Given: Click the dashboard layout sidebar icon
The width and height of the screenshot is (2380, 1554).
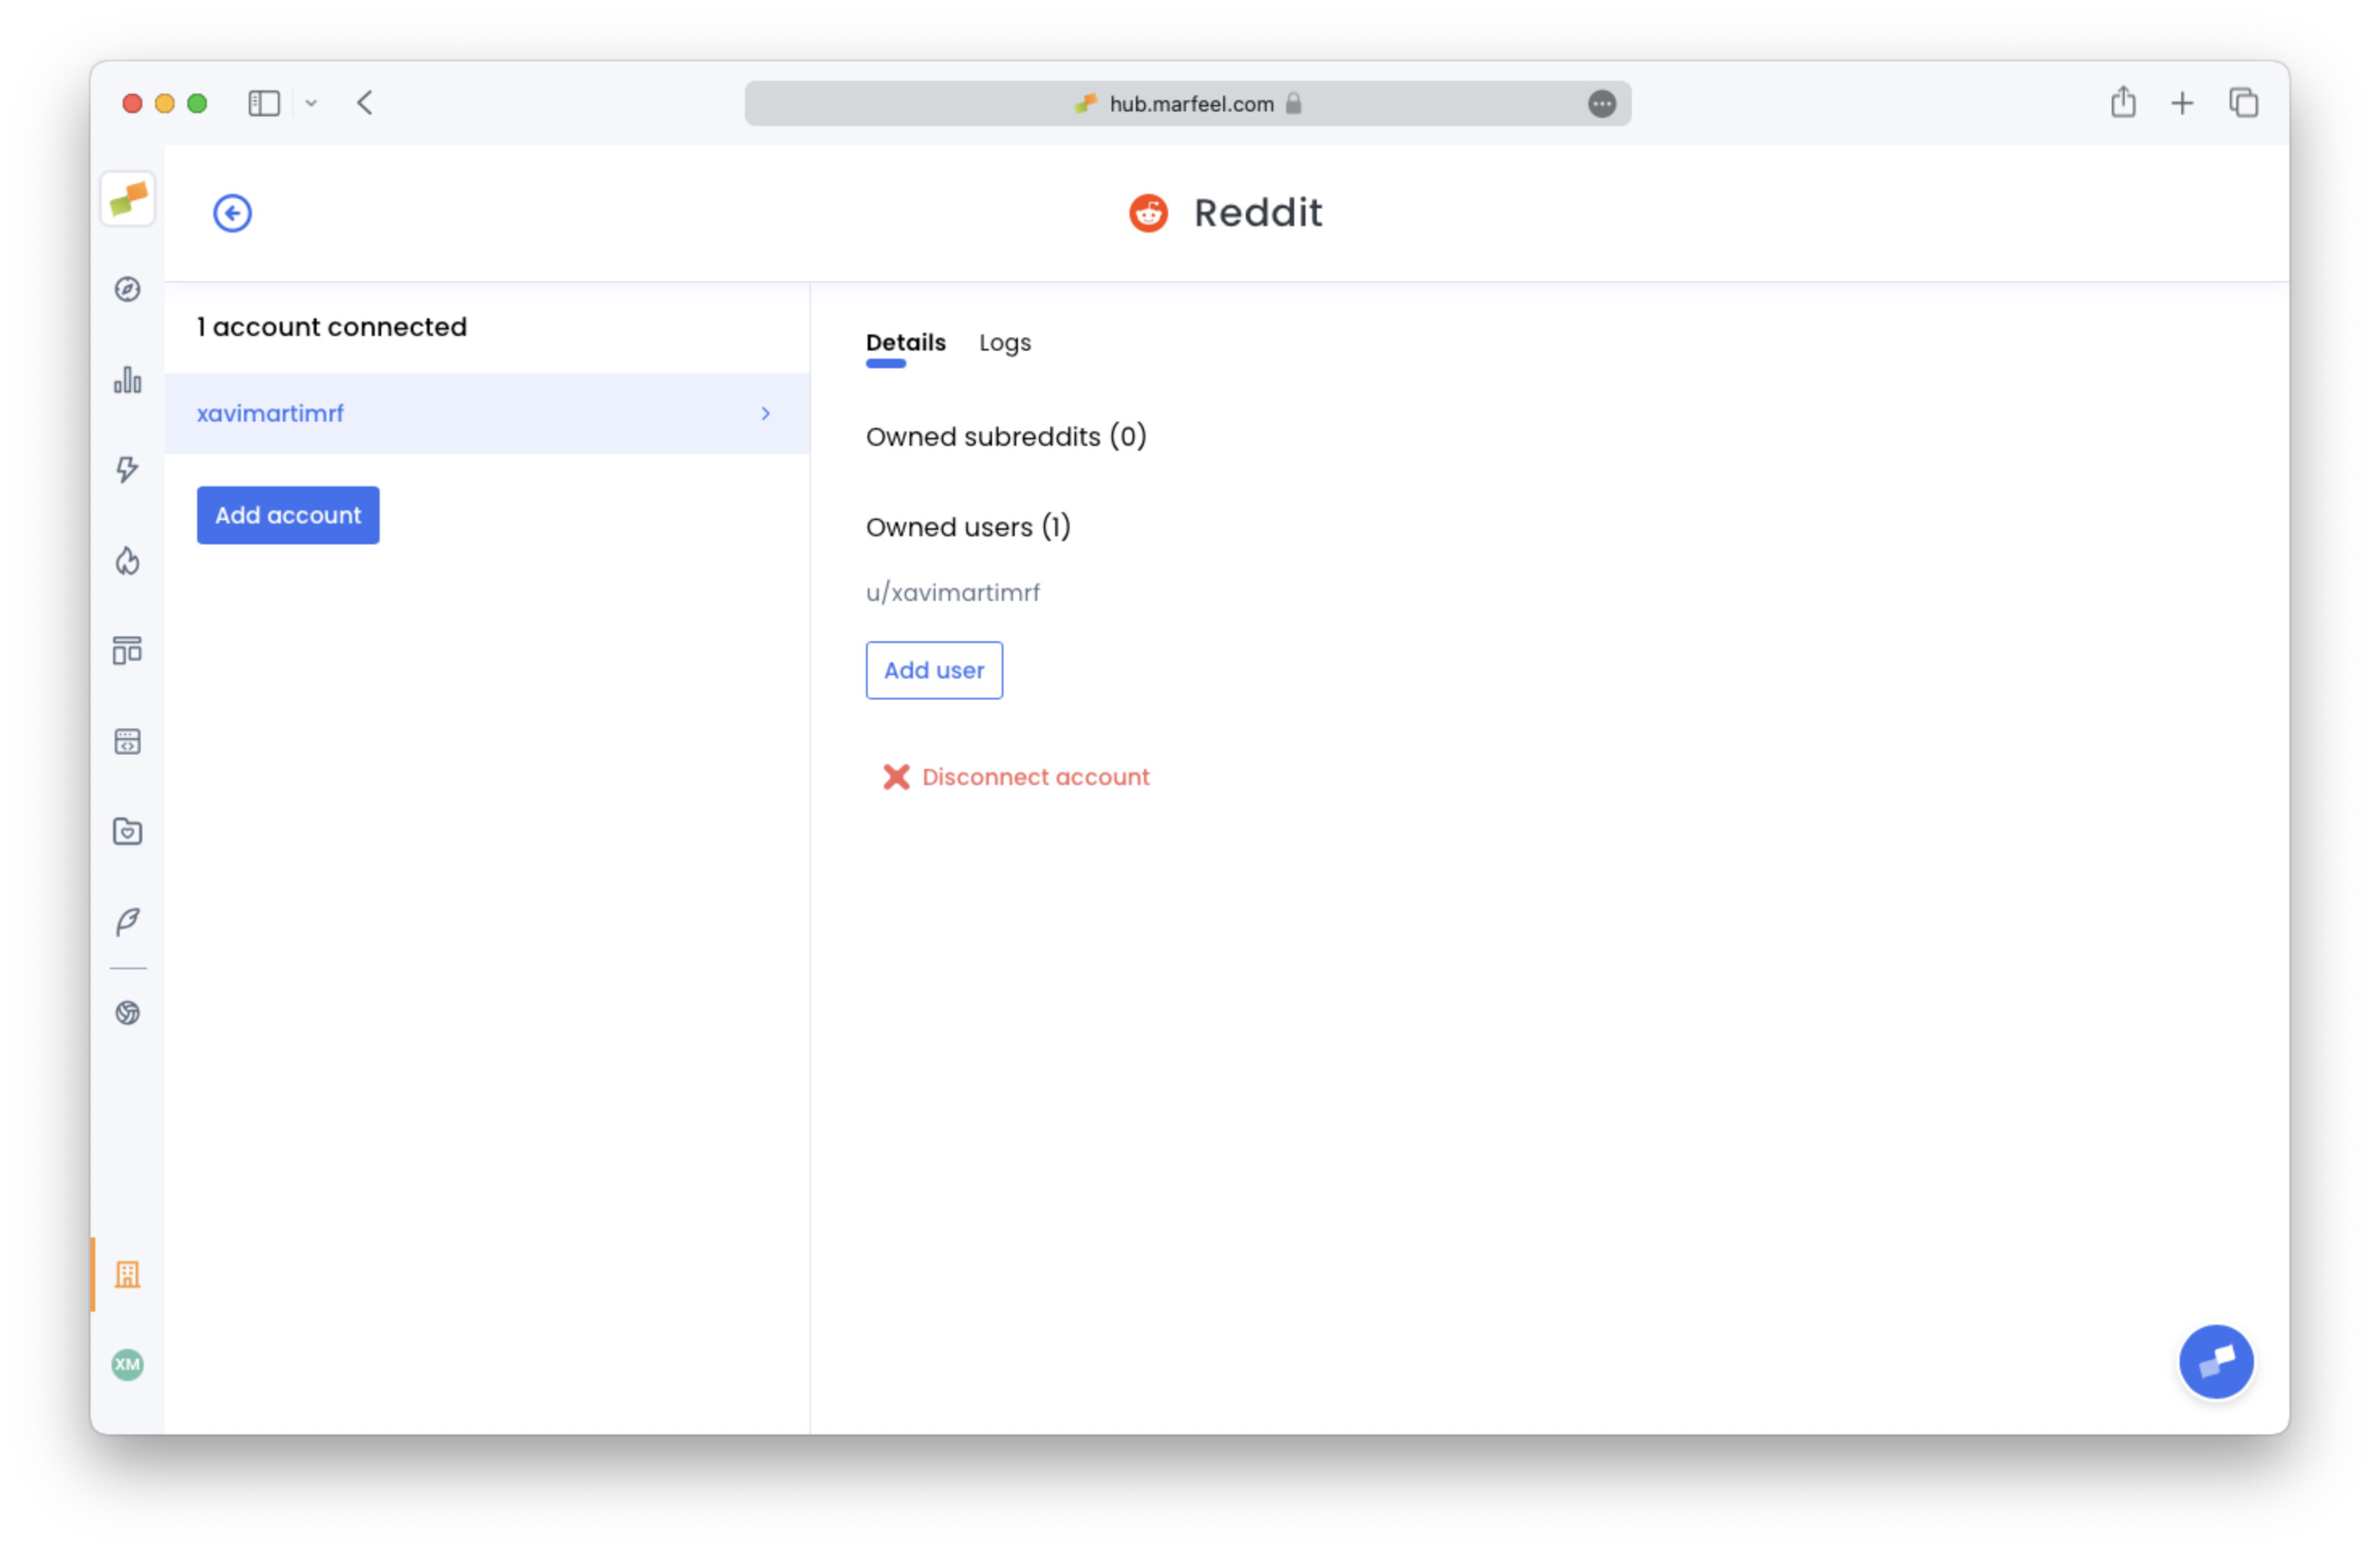Looking at the screenshot, I should point(127,651).
